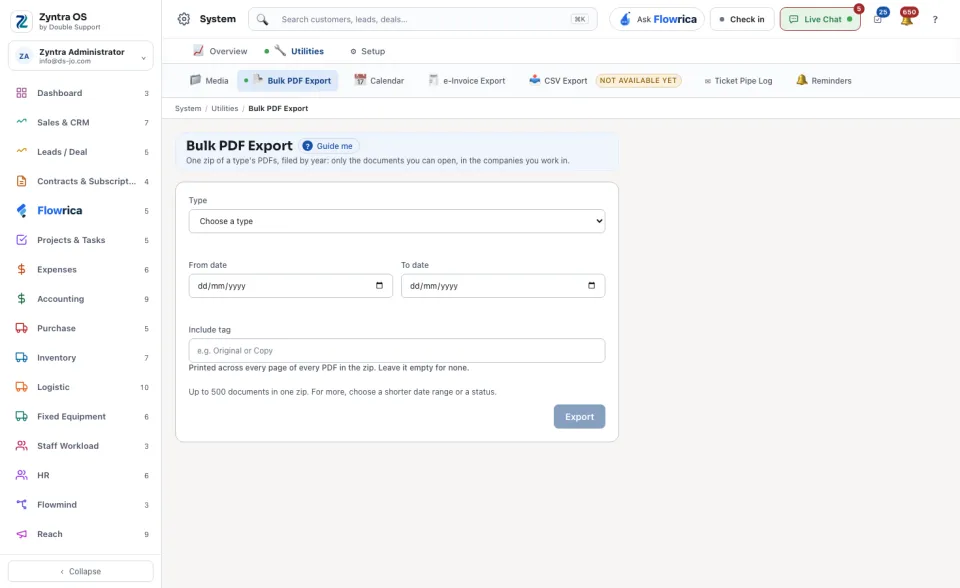The width and height of the screenshot is (960, 588).
Task: Click the Include tag text field
Action: (x=397, y=350)
